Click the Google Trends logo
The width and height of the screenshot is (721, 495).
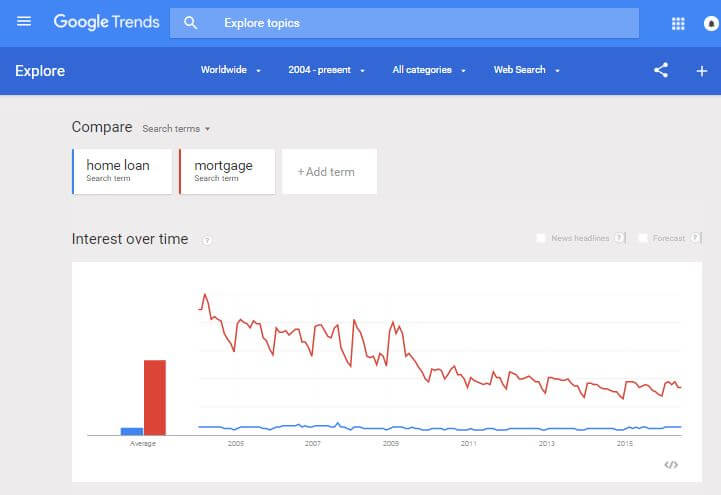[106, 22]
